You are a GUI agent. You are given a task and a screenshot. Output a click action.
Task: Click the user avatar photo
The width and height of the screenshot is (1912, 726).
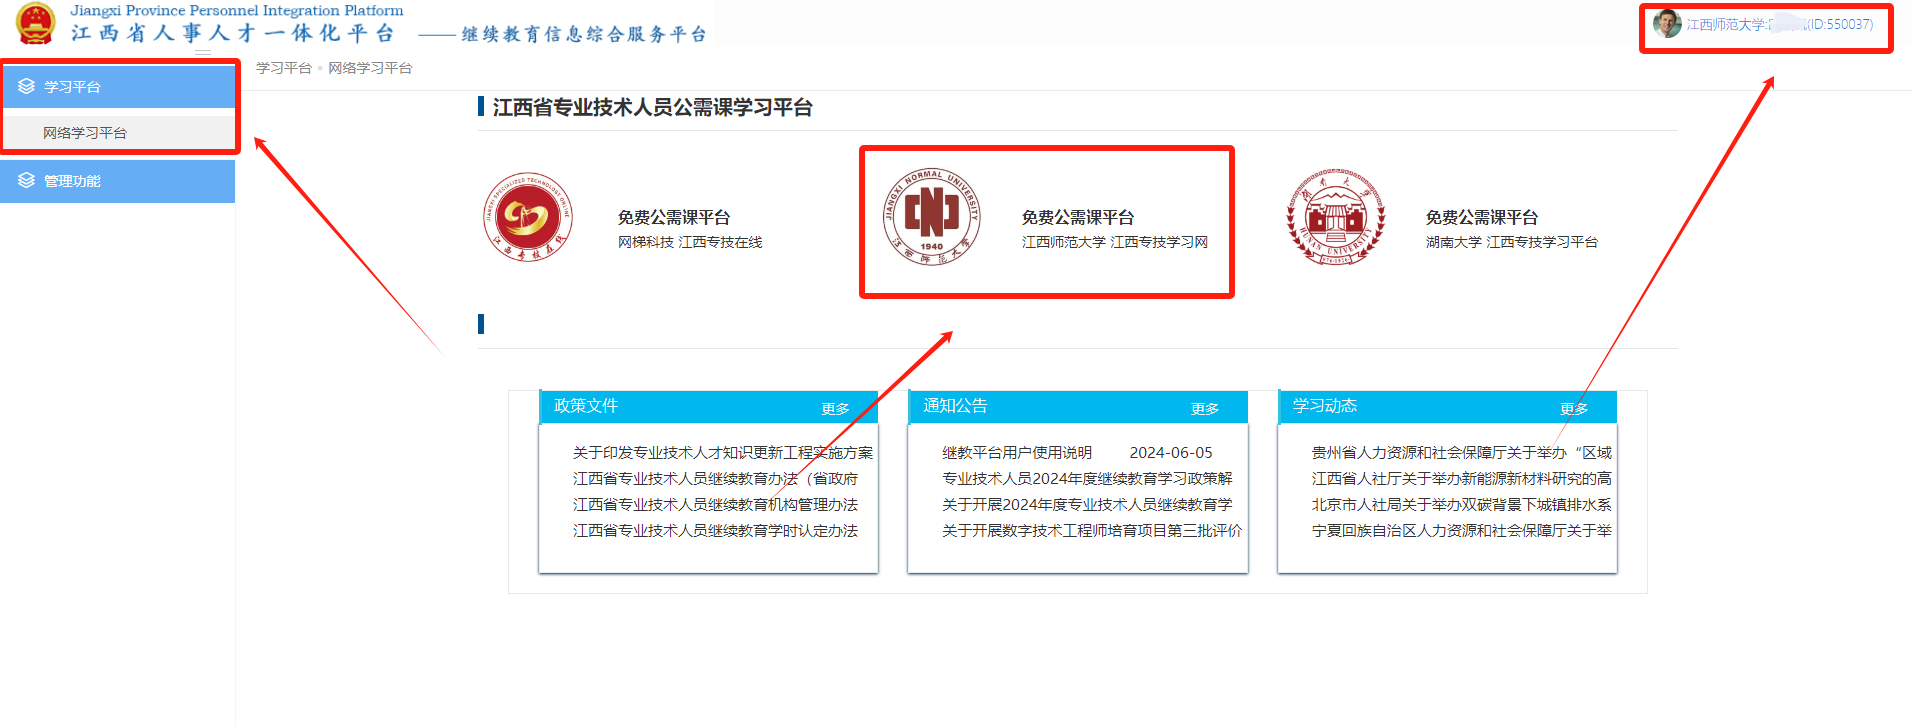(x=1667, y=23)
